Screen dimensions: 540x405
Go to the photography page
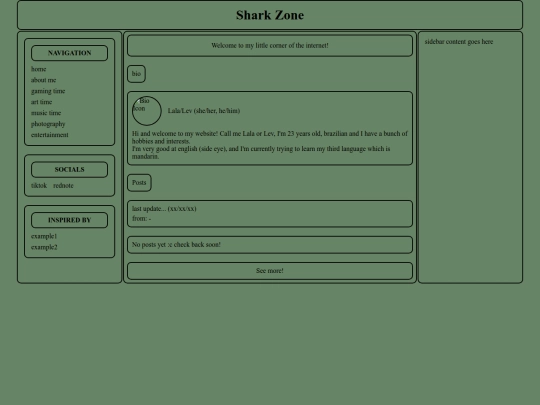pos(48,124)
